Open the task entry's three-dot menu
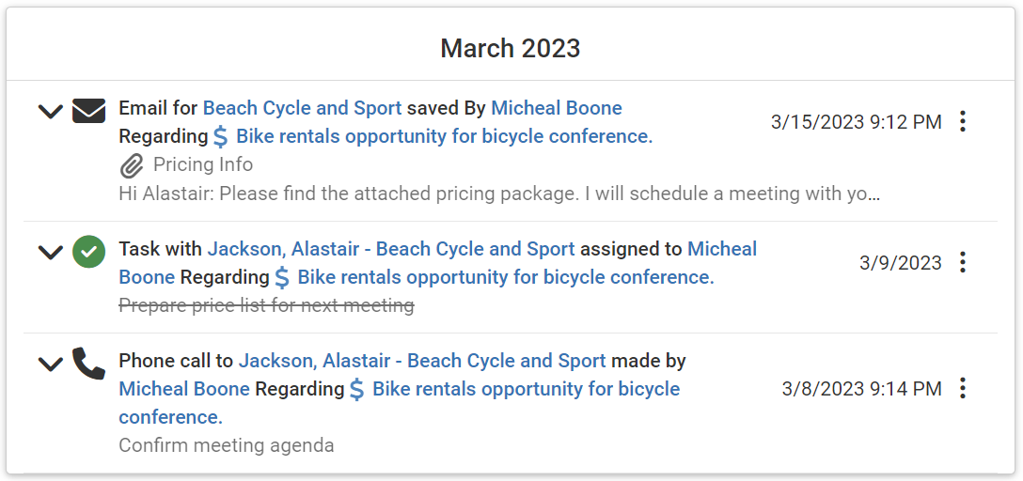 tap(962, 263)
